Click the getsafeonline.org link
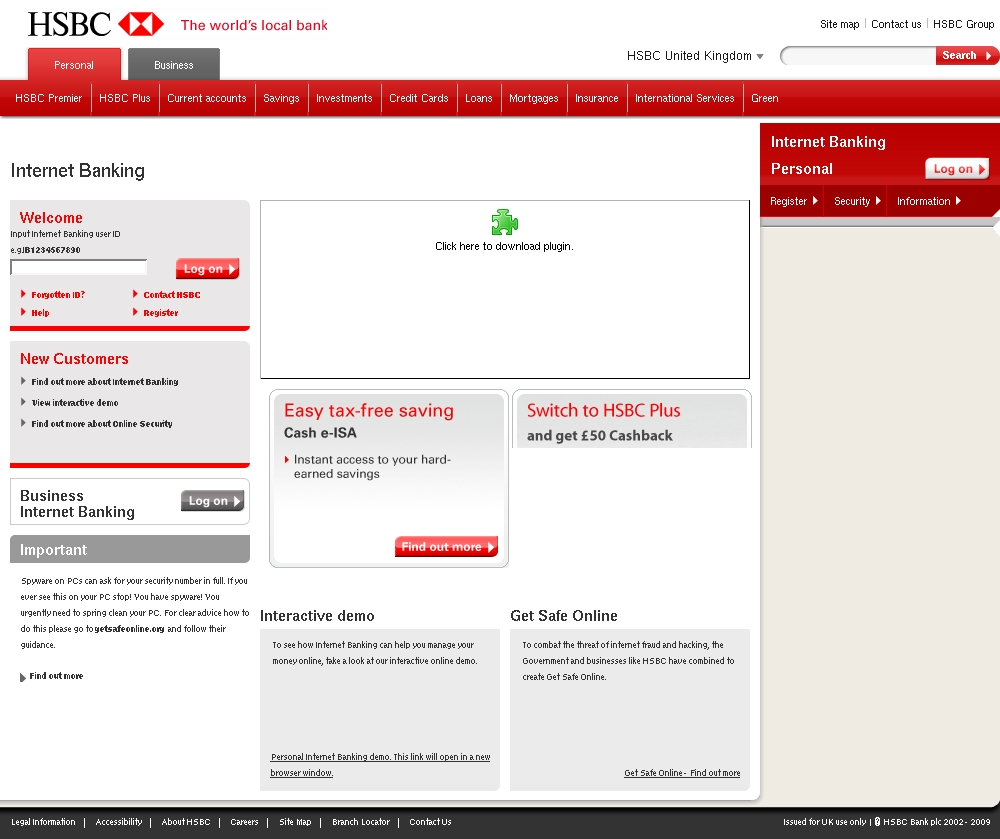 tap(129, 629)
